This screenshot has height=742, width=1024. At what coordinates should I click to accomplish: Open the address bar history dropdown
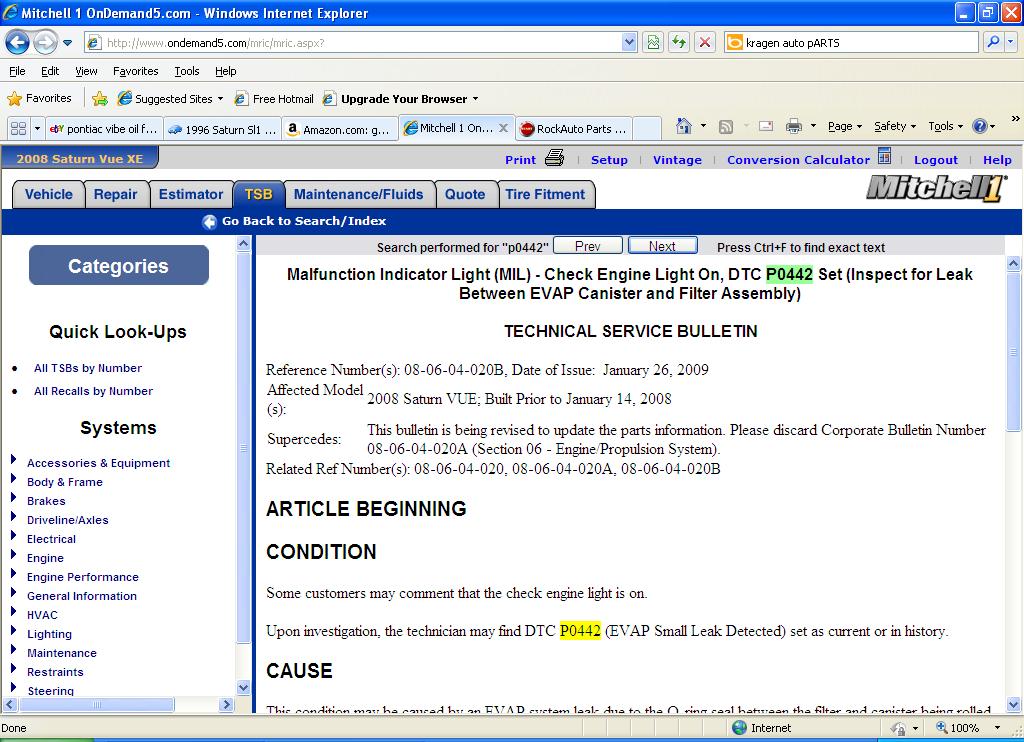[629, 43]
